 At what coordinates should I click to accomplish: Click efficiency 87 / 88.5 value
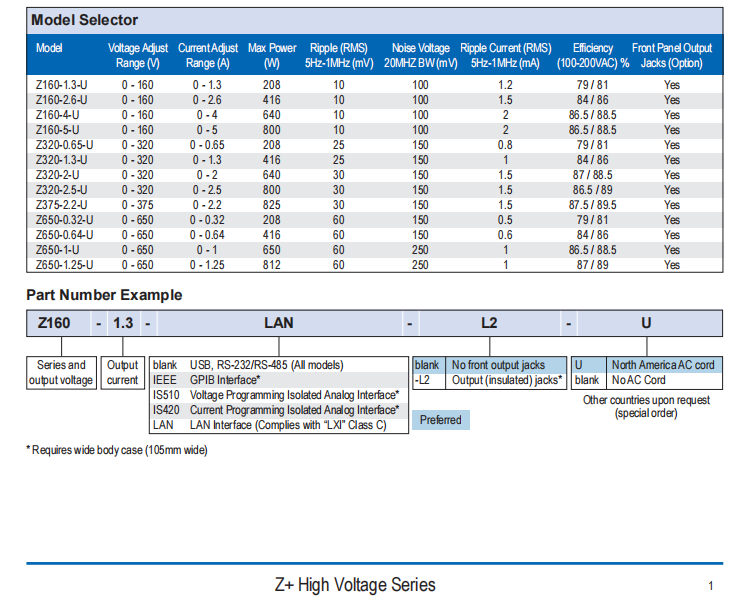click(x=592, y=175)
